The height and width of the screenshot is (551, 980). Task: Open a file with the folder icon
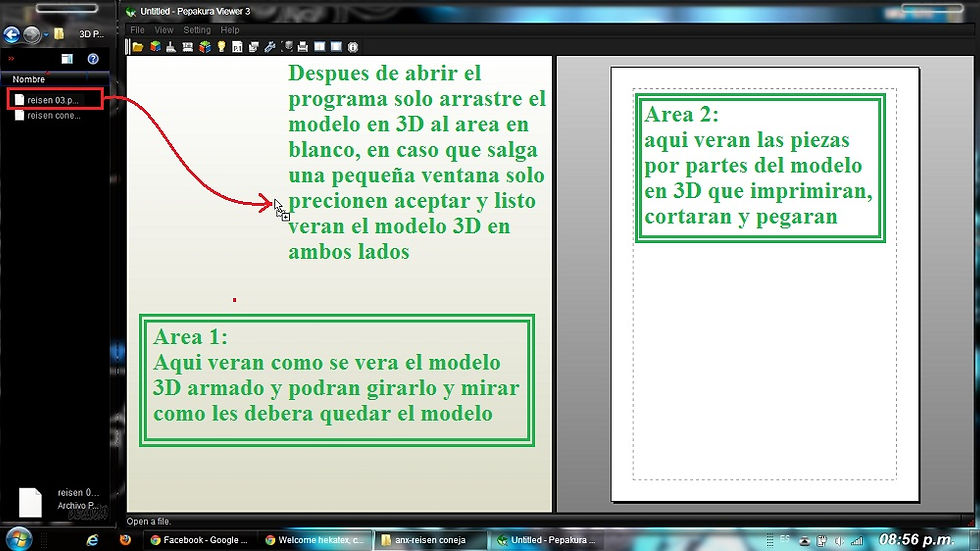pyautogui.click(x=138, y=47)
